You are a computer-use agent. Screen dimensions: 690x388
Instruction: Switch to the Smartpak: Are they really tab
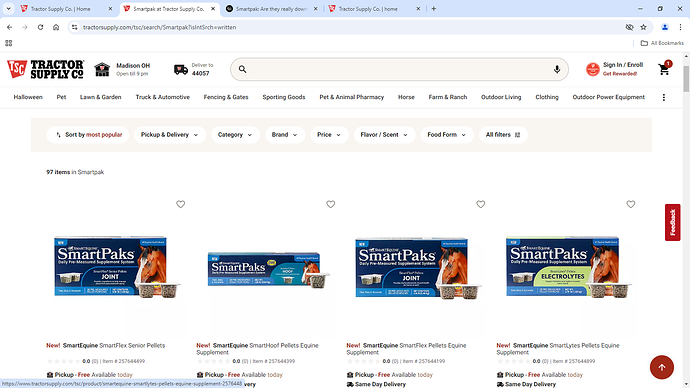point(272,9)
